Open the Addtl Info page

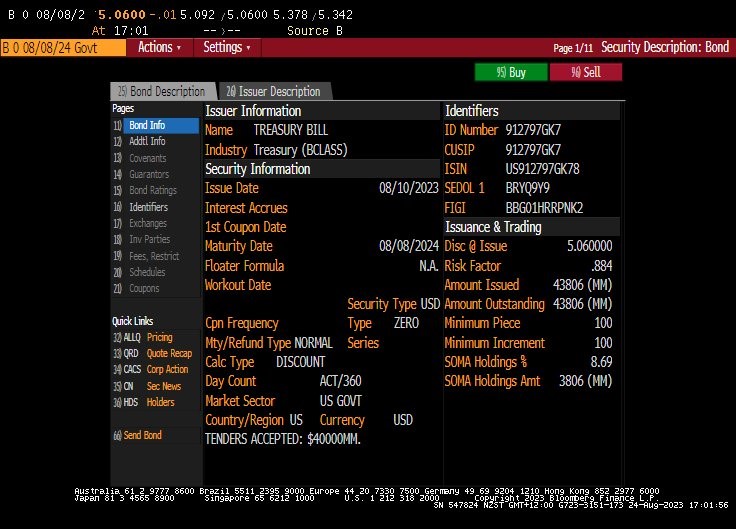click(x=156, y=141)
